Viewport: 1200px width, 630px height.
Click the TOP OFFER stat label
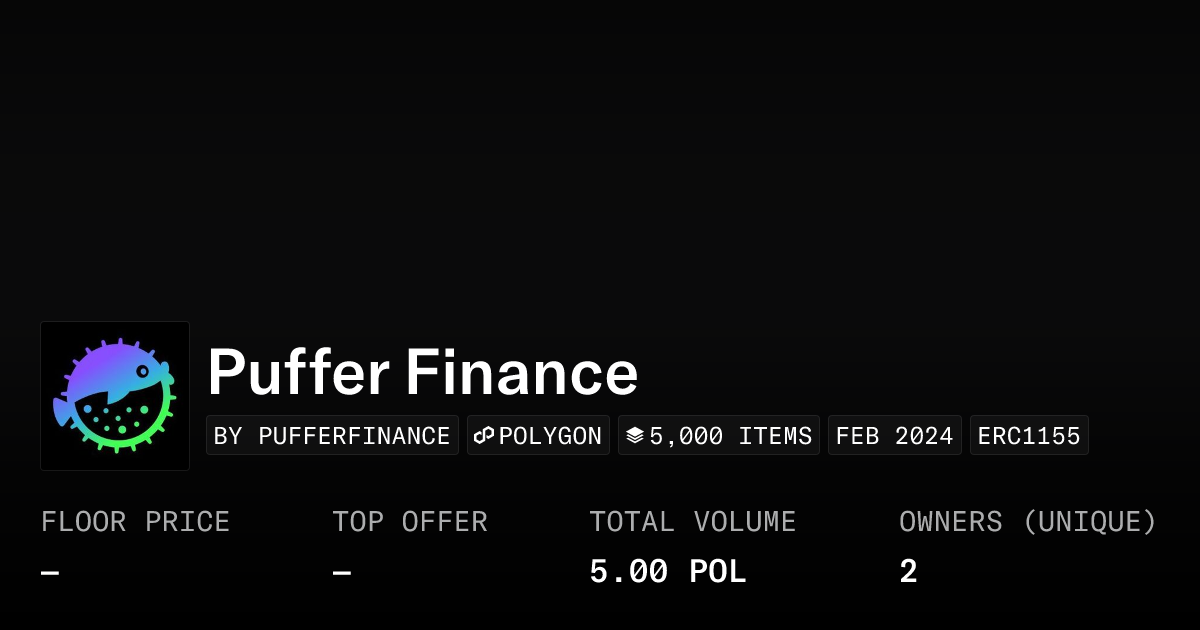pyautogui.click(x=410, y=522)
